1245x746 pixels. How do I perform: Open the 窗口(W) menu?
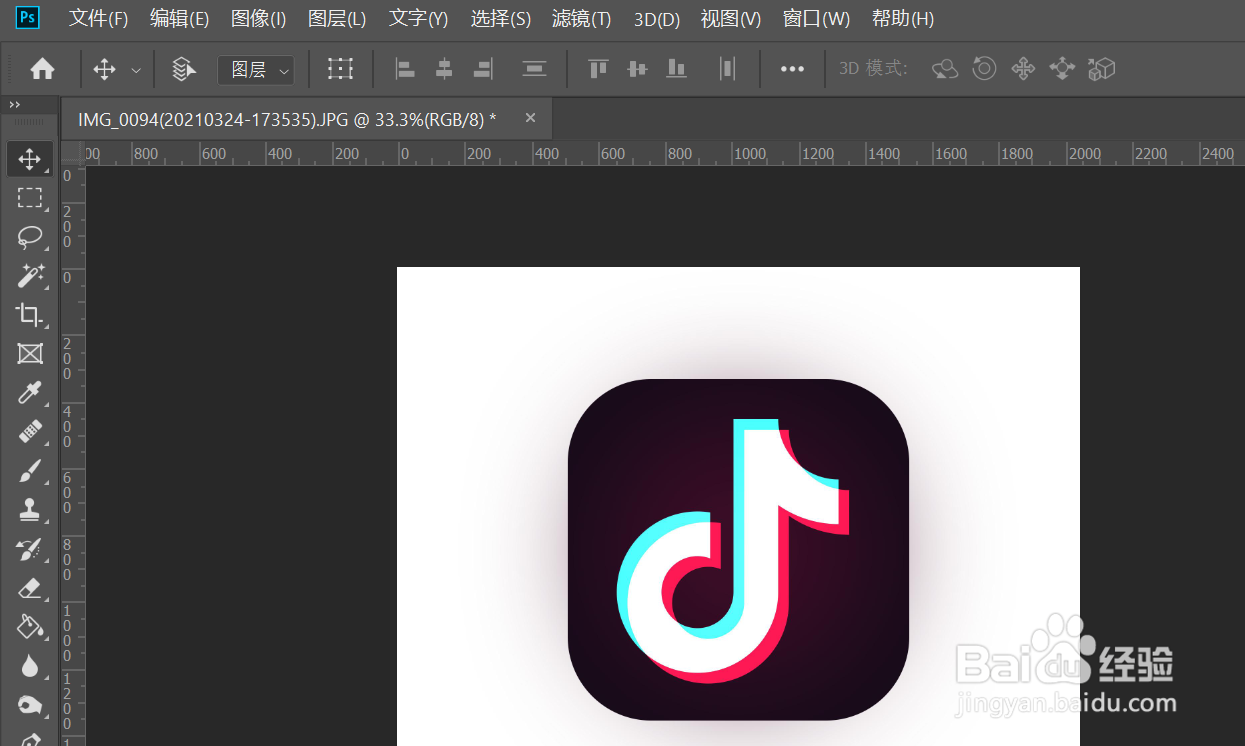(x=816, y=19)
